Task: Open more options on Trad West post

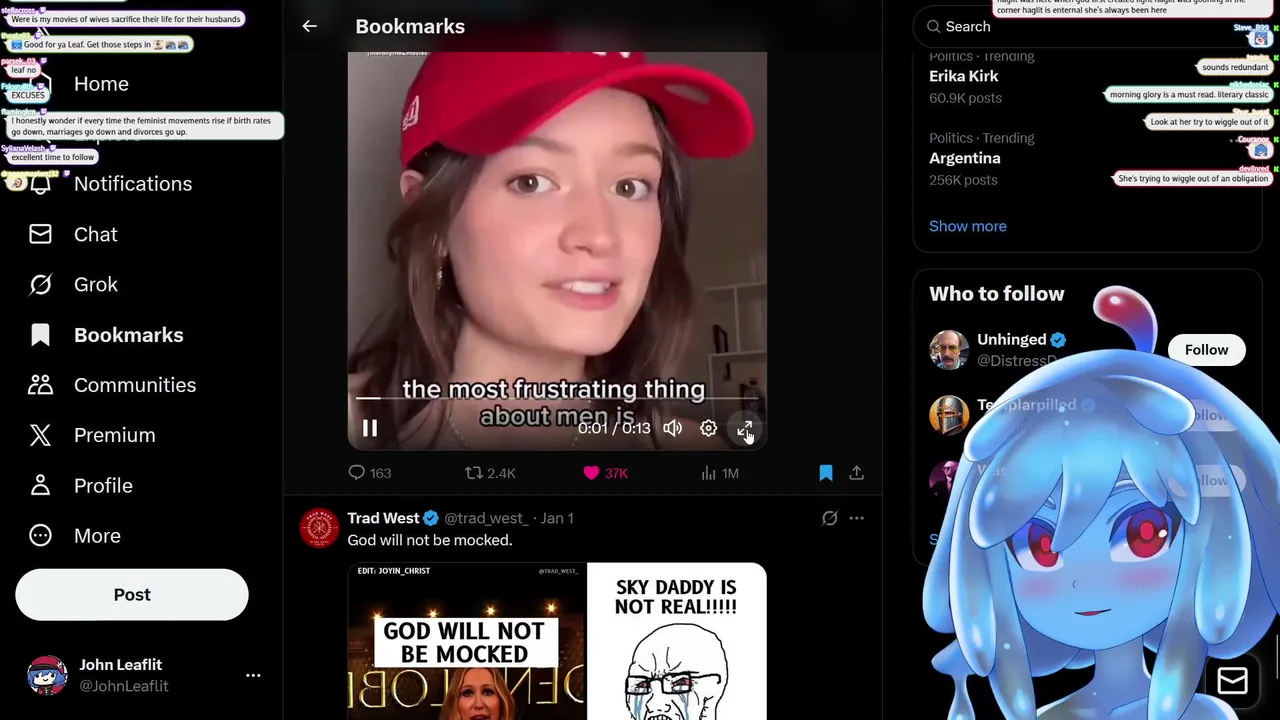Action: point(857,518)
